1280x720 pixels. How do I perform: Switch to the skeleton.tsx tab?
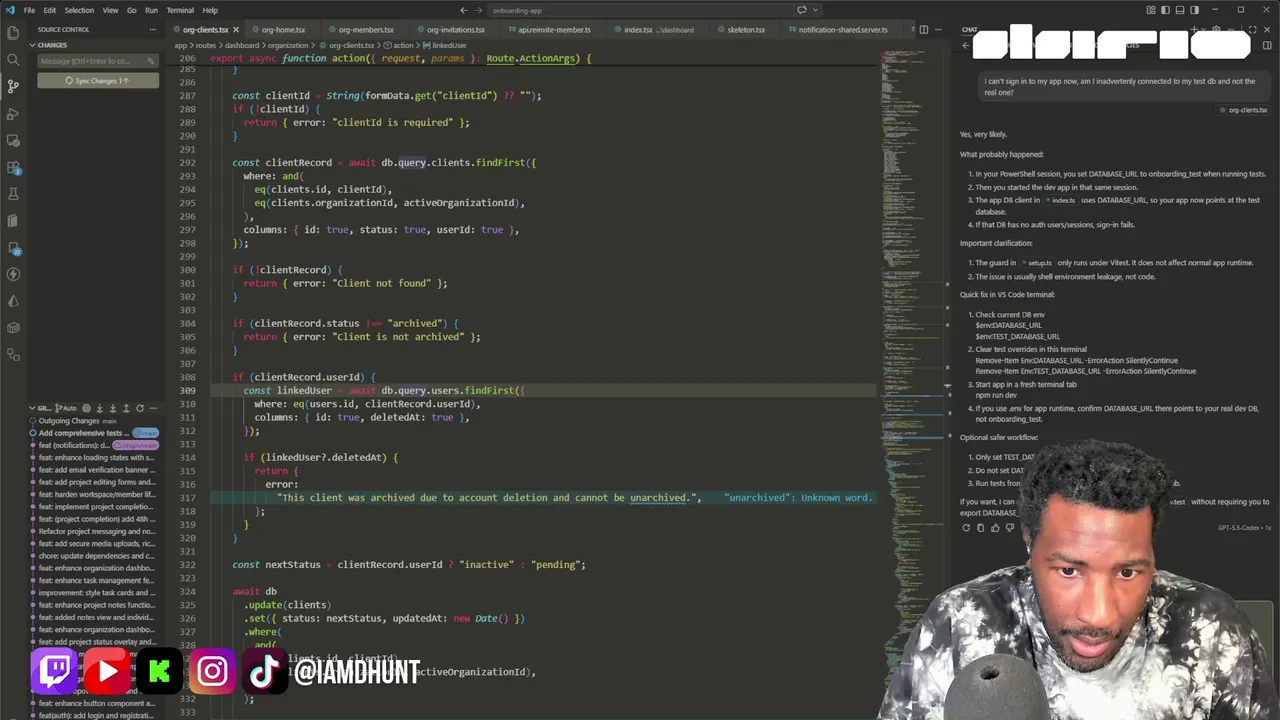pyautogui.click(x=746, y=30)
